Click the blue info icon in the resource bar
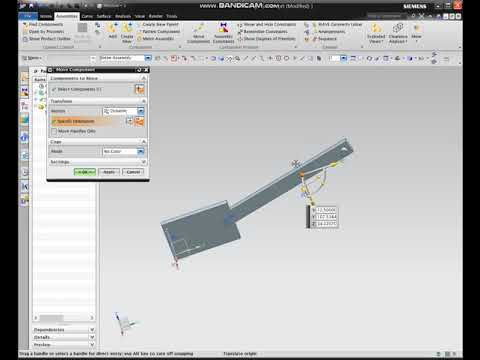 25,137
